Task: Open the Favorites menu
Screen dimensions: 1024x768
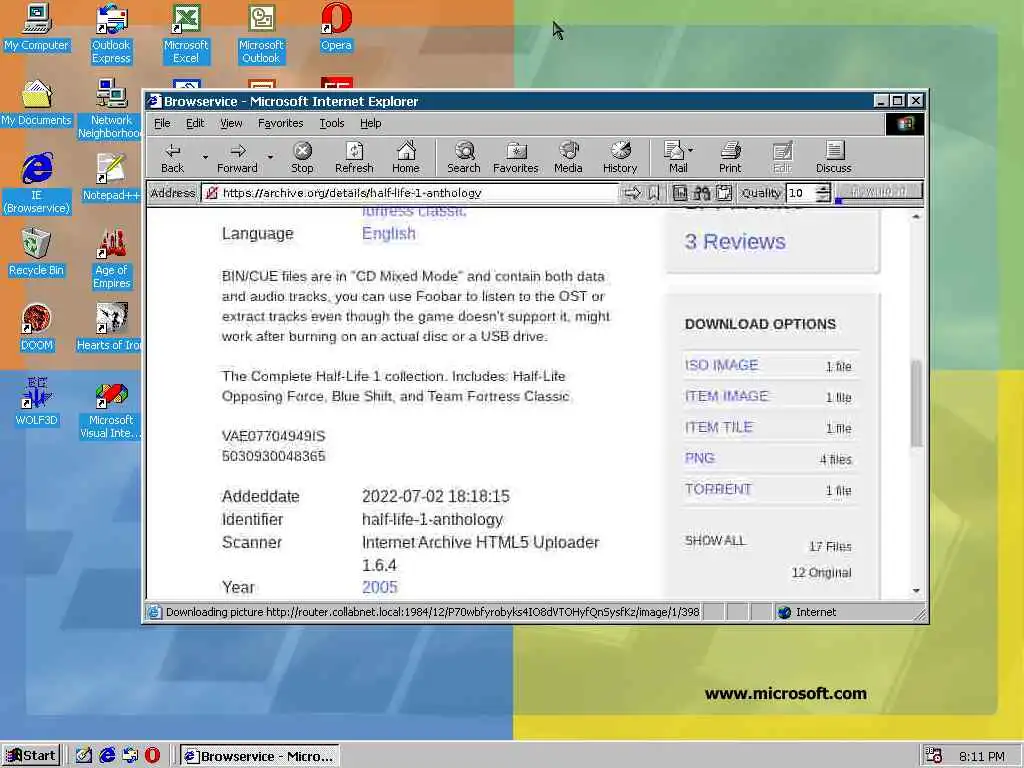Action: (x=280, y=123)
